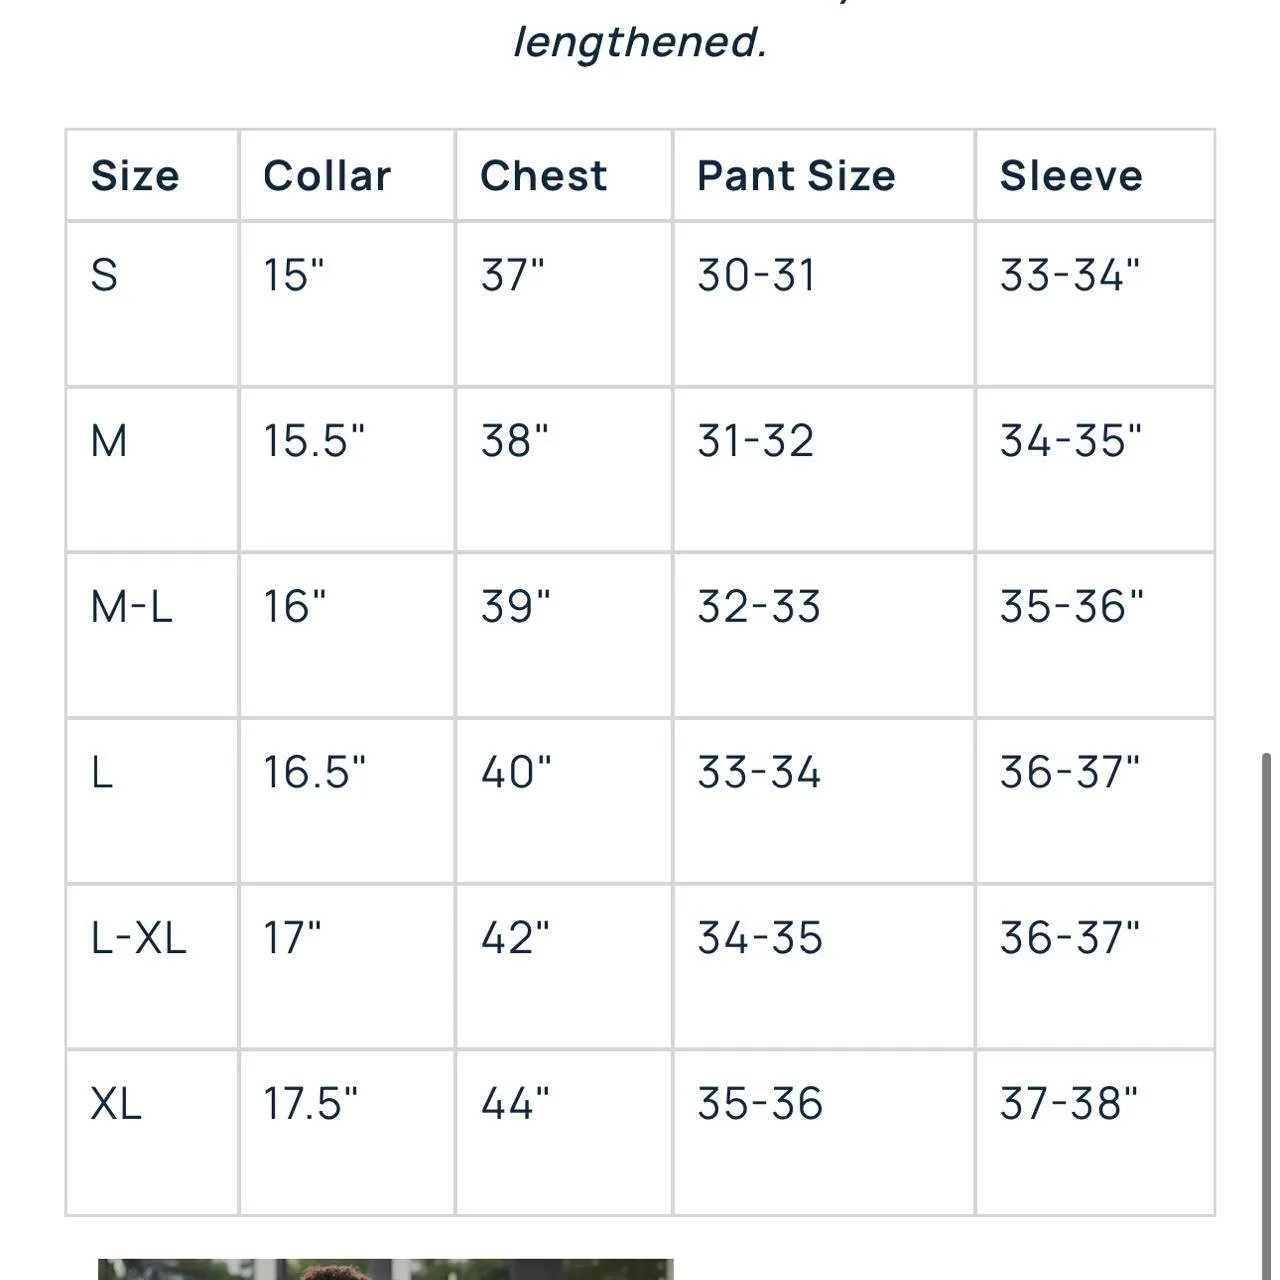Click the Pant Size column header

tap(796, 176)
